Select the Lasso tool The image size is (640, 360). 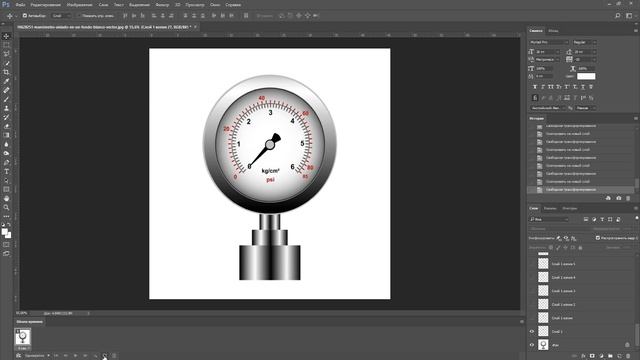point(6,54)
